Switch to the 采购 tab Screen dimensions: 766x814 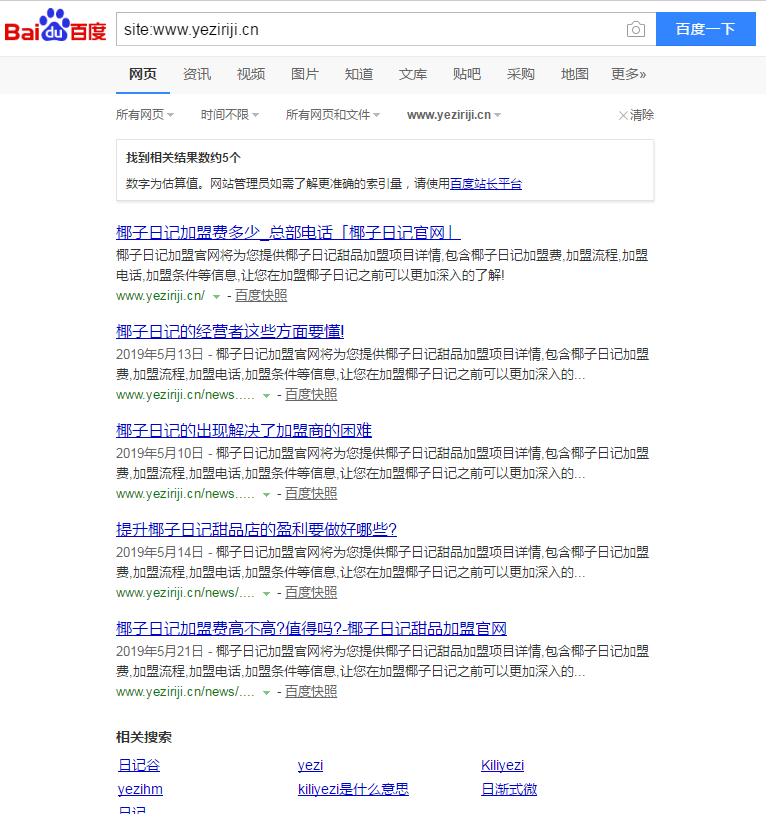tap(521, 74)
